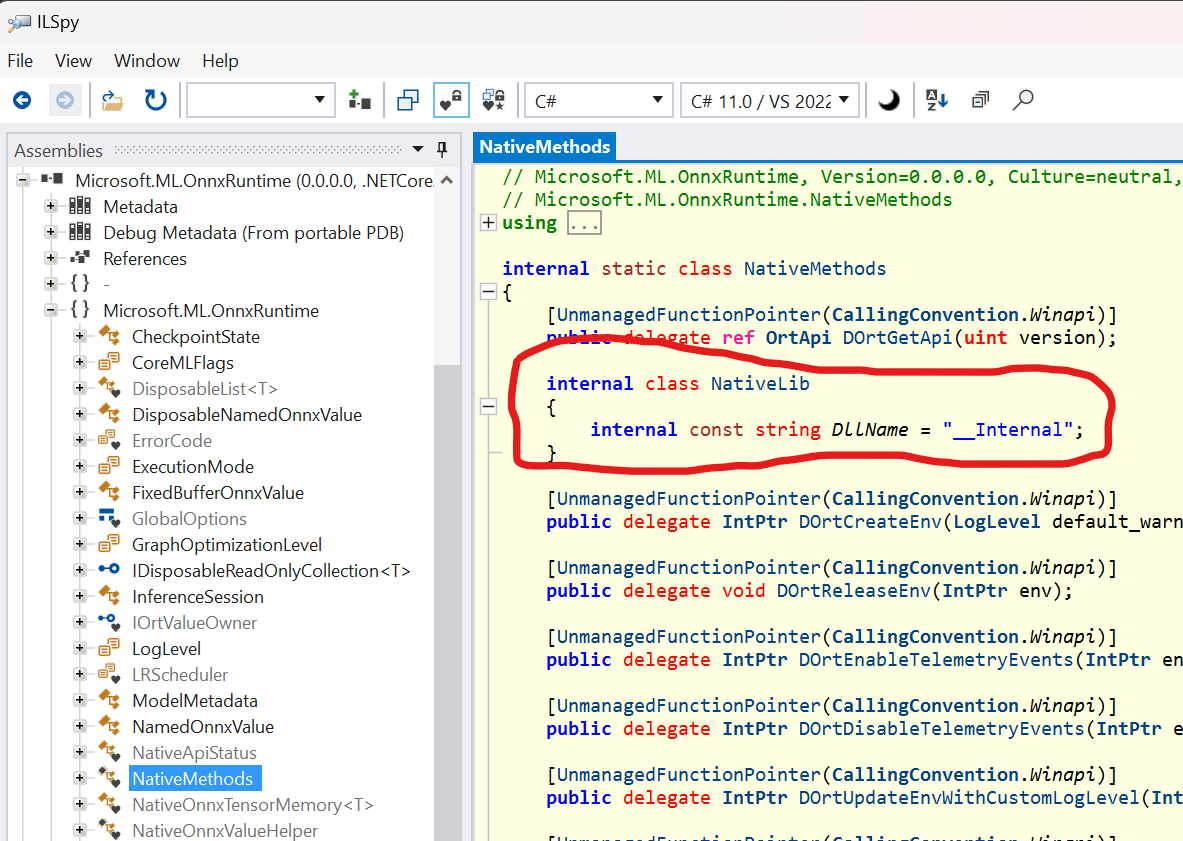Expand the CheckpointState class node

click(x=79, y=336)
